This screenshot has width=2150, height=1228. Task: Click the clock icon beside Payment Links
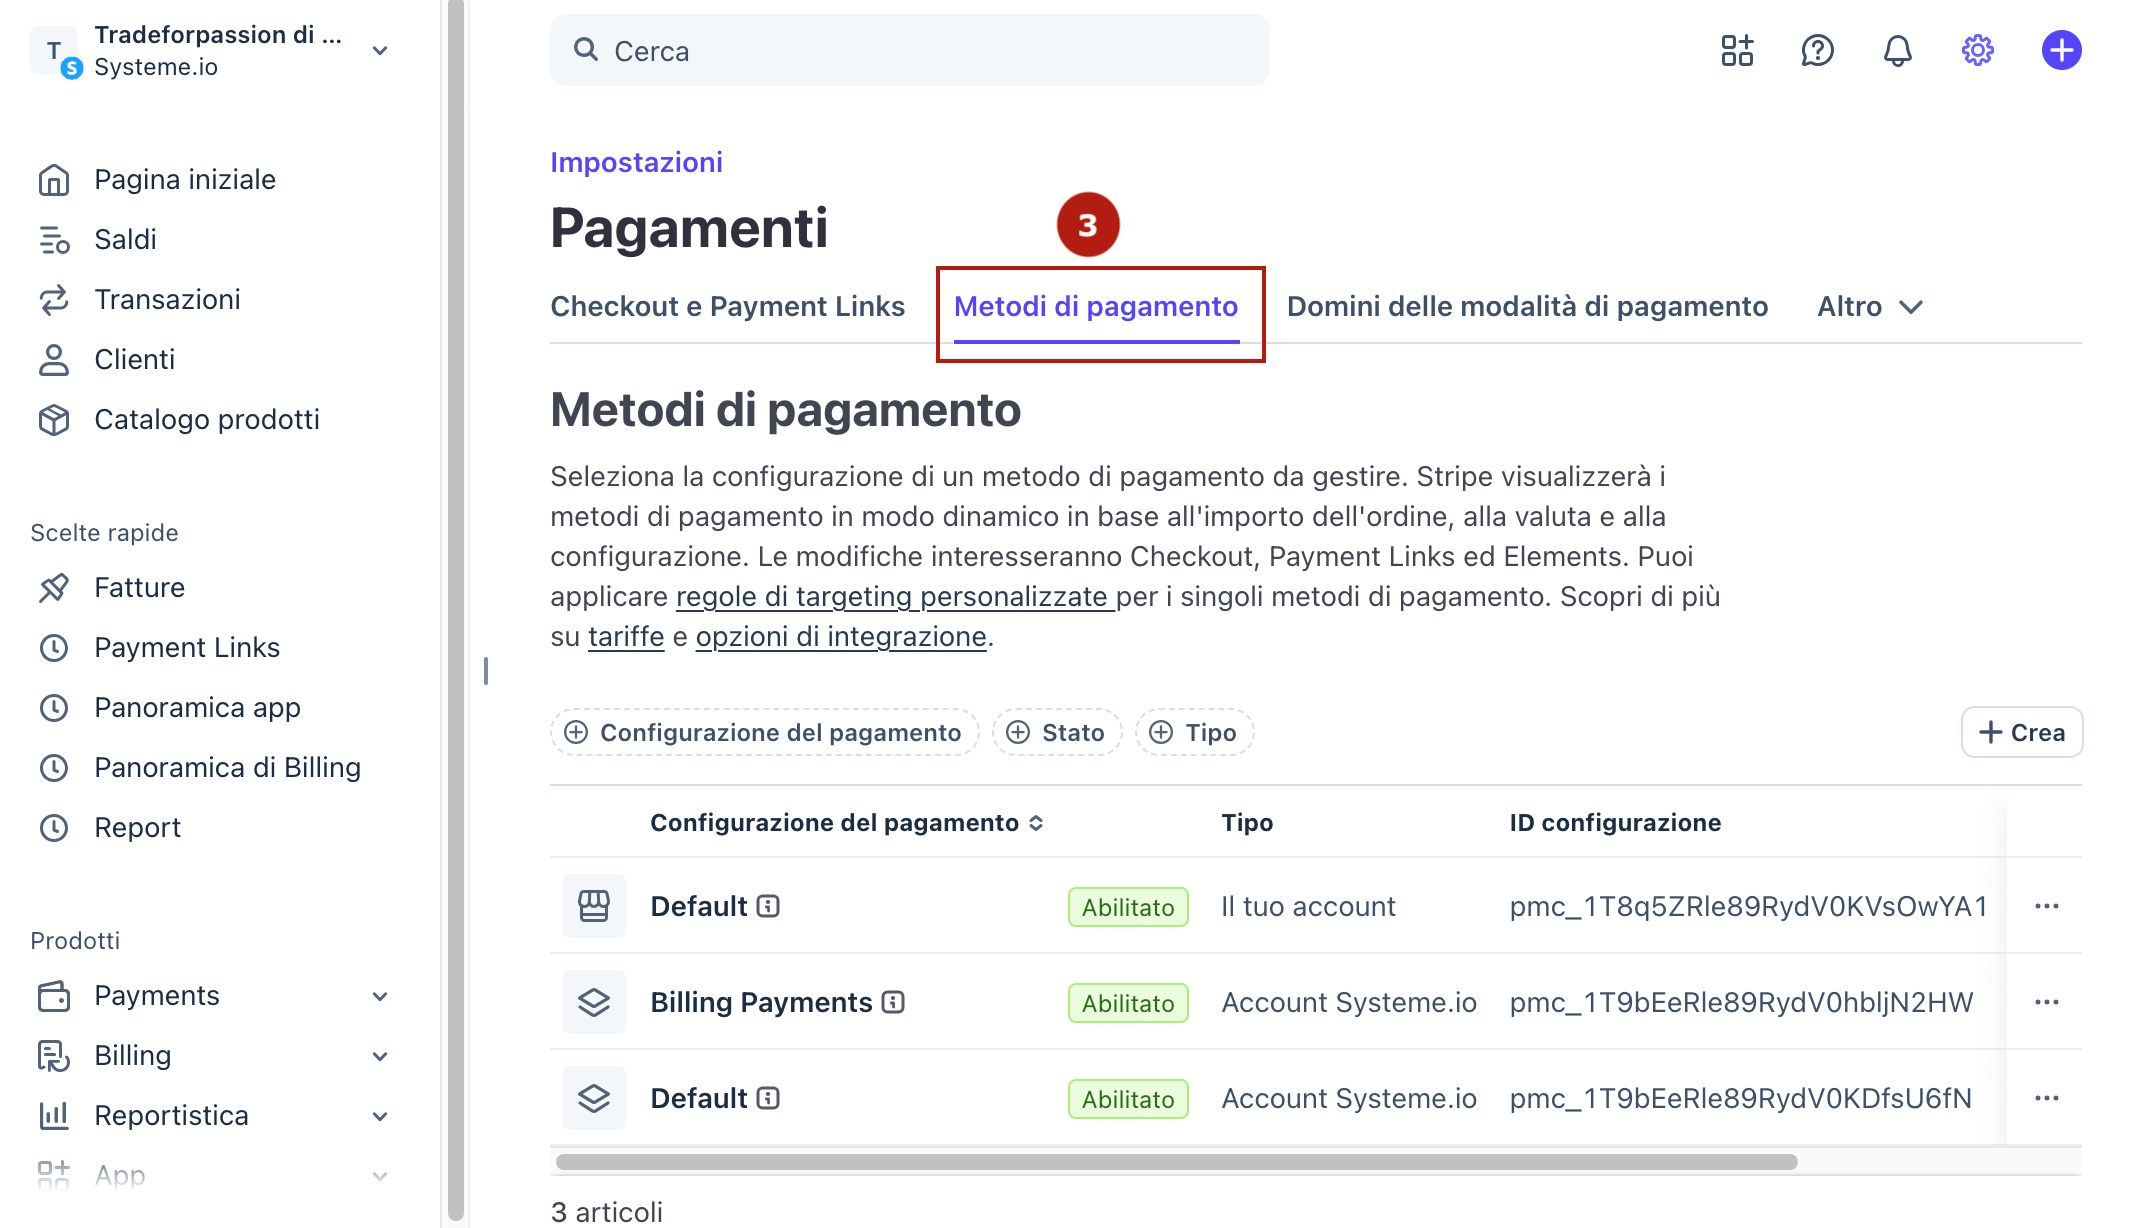click(x=54, y=648)
